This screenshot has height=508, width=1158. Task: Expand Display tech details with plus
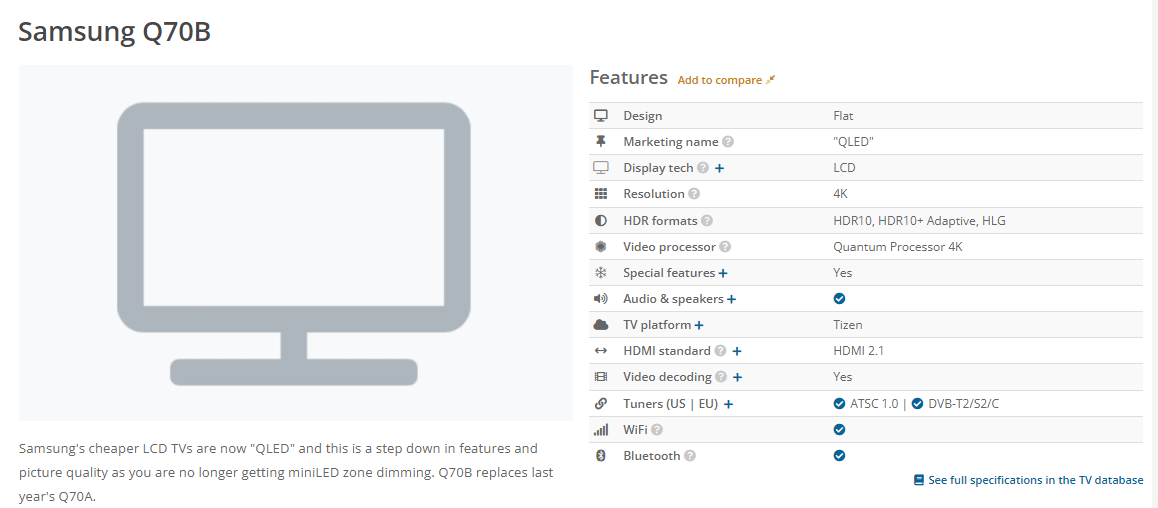tap(719, 168)
